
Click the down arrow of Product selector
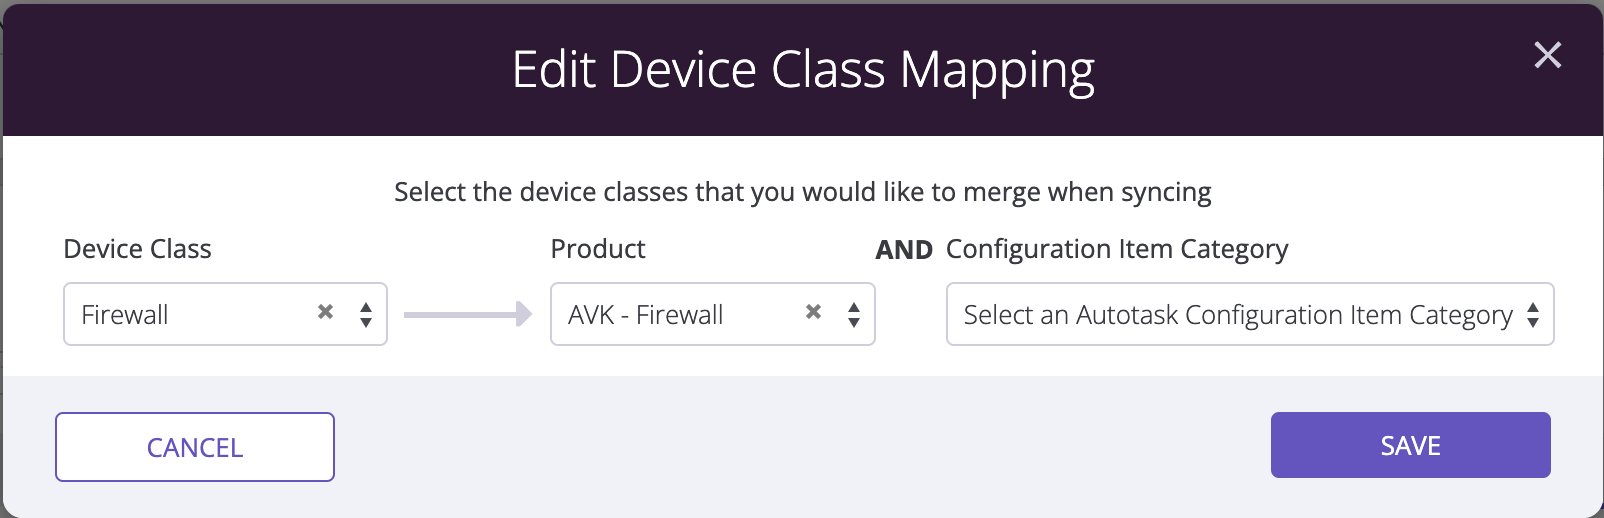(x=854, y=322)
